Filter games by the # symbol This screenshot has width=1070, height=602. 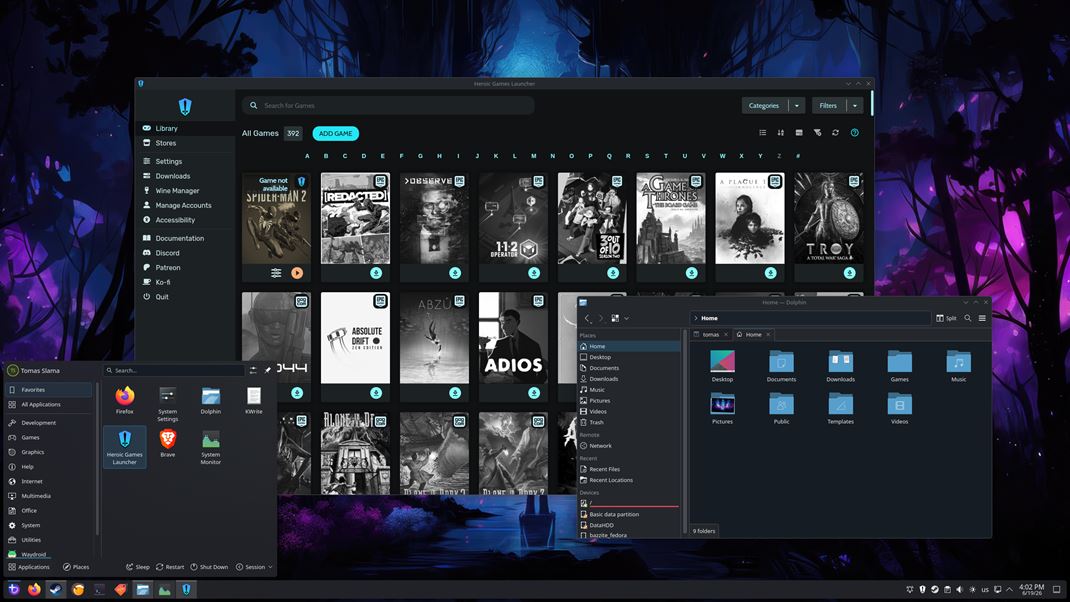point(798,156)
